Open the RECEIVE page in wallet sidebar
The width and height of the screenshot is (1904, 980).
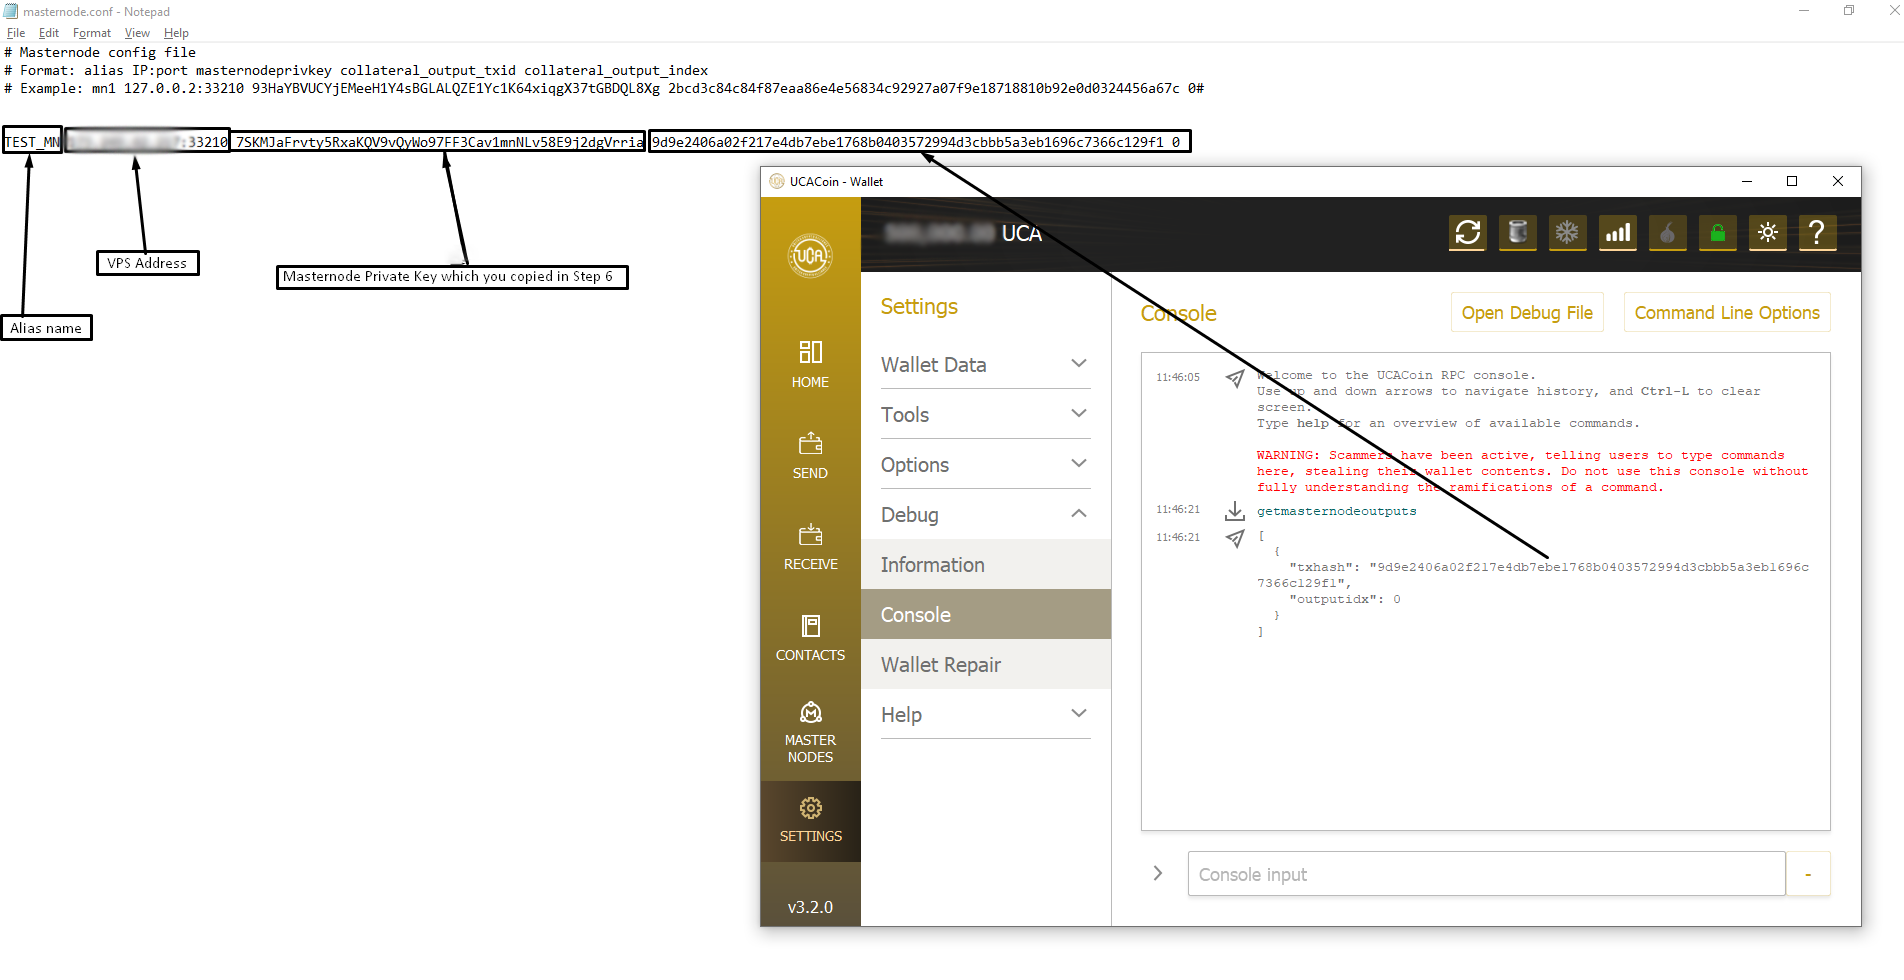click(810, 547)
